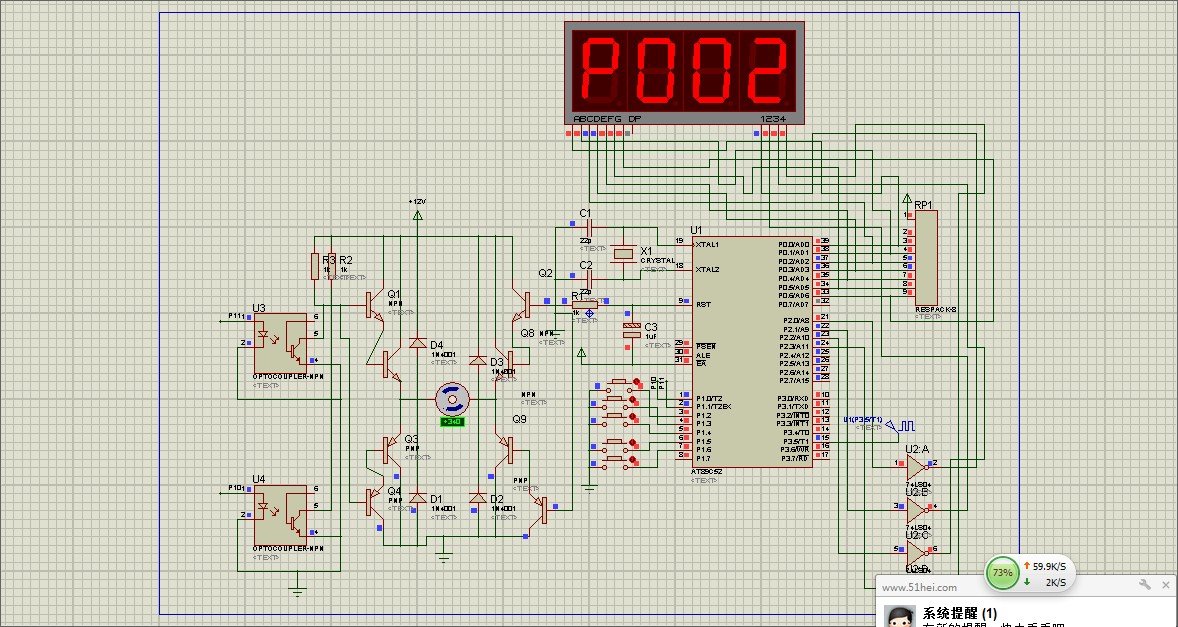The height and width of the screenshot is (627, 1178).
Task: Click diode D4 symbol
Action: pyautogui.click(x=418, y=343)
